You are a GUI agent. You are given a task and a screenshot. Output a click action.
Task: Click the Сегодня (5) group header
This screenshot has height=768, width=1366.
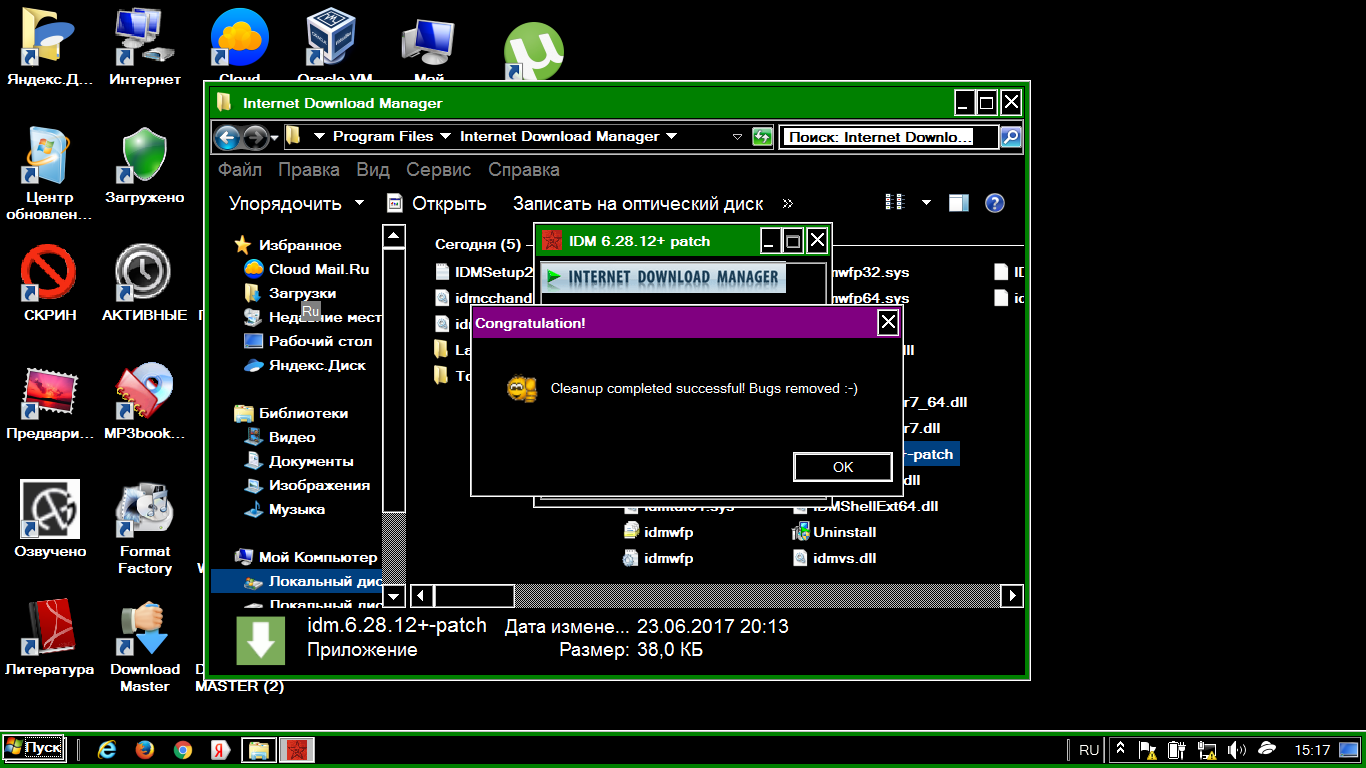click(x=478, y=244)
